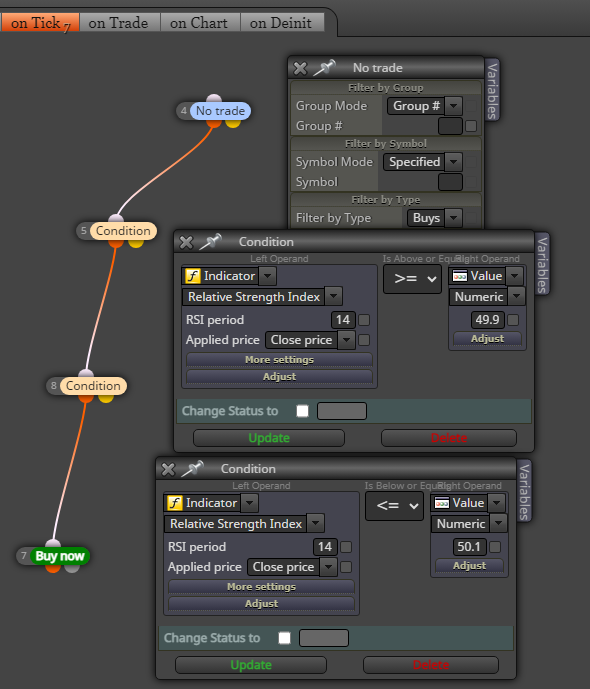Open the on Deinit tab

click(x=281, y=22)
